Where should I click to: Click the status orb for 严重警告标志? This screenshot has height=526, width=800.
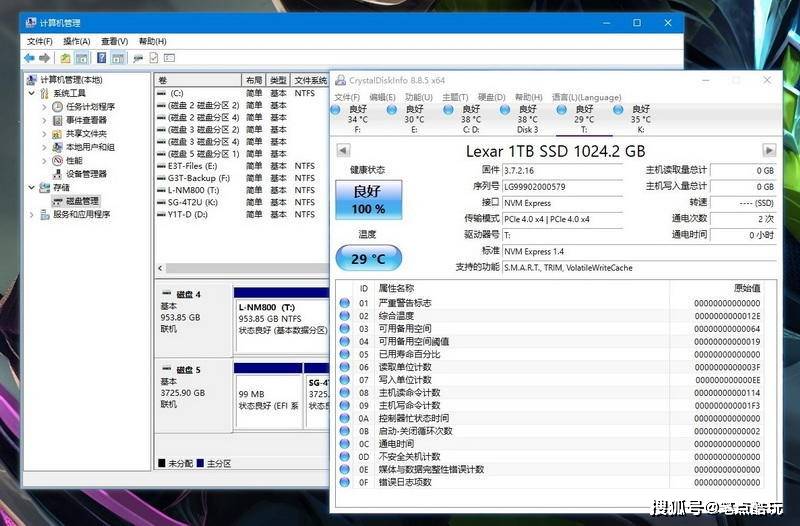coord(344,303)
